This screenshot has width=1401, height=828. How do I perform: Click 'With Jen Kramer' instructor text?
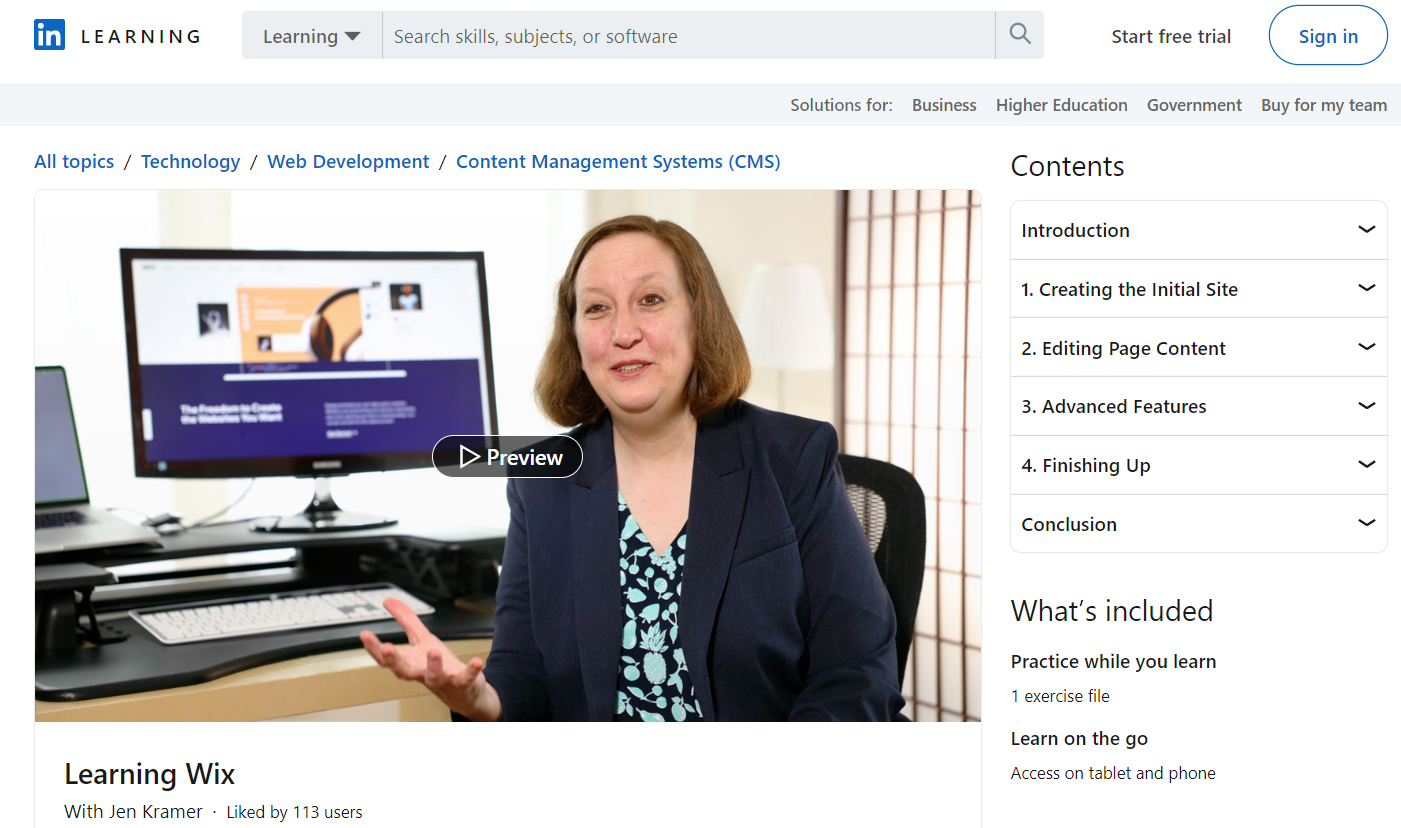point(133,812)
